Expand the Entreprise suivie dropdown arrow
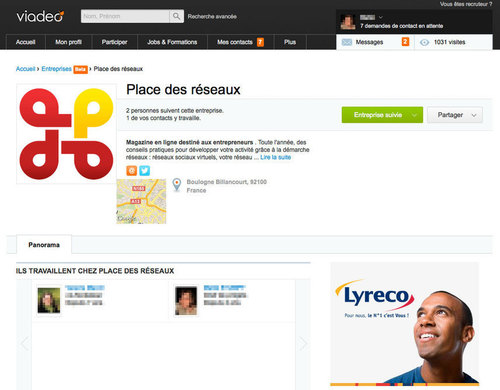 click(x=414, y=115)
